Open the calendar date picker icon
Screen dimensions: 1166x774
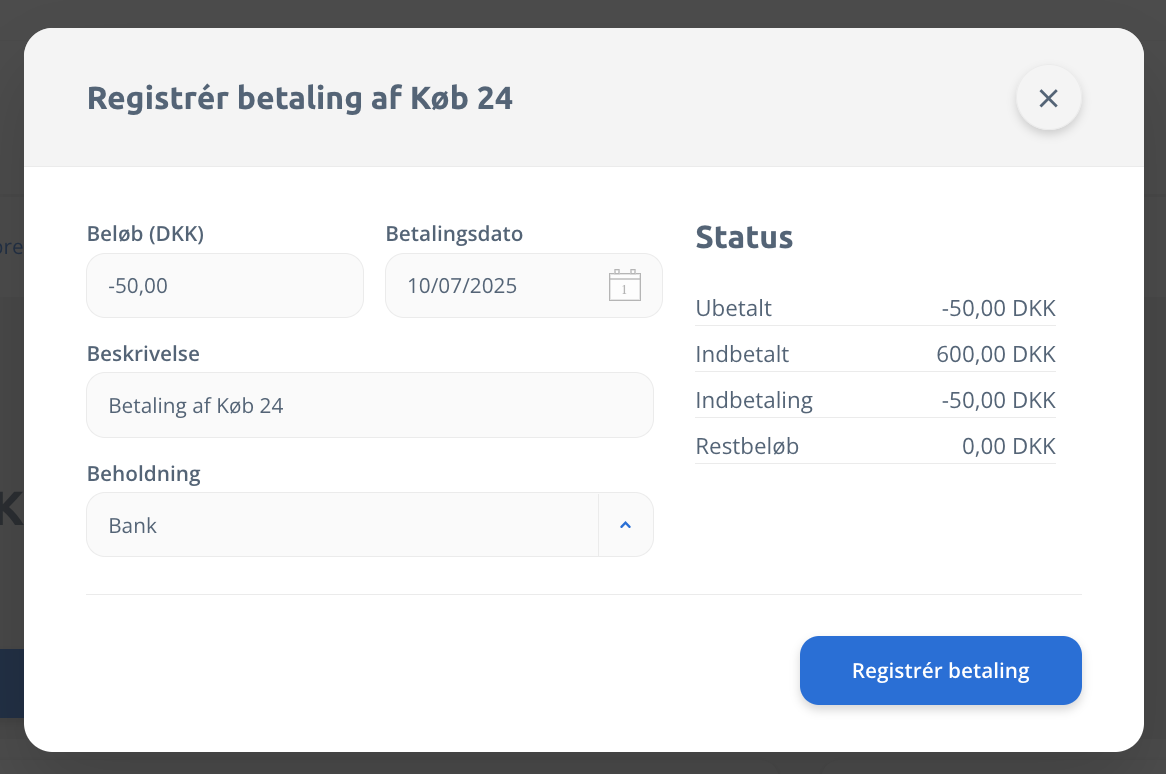tap(625, 286)
